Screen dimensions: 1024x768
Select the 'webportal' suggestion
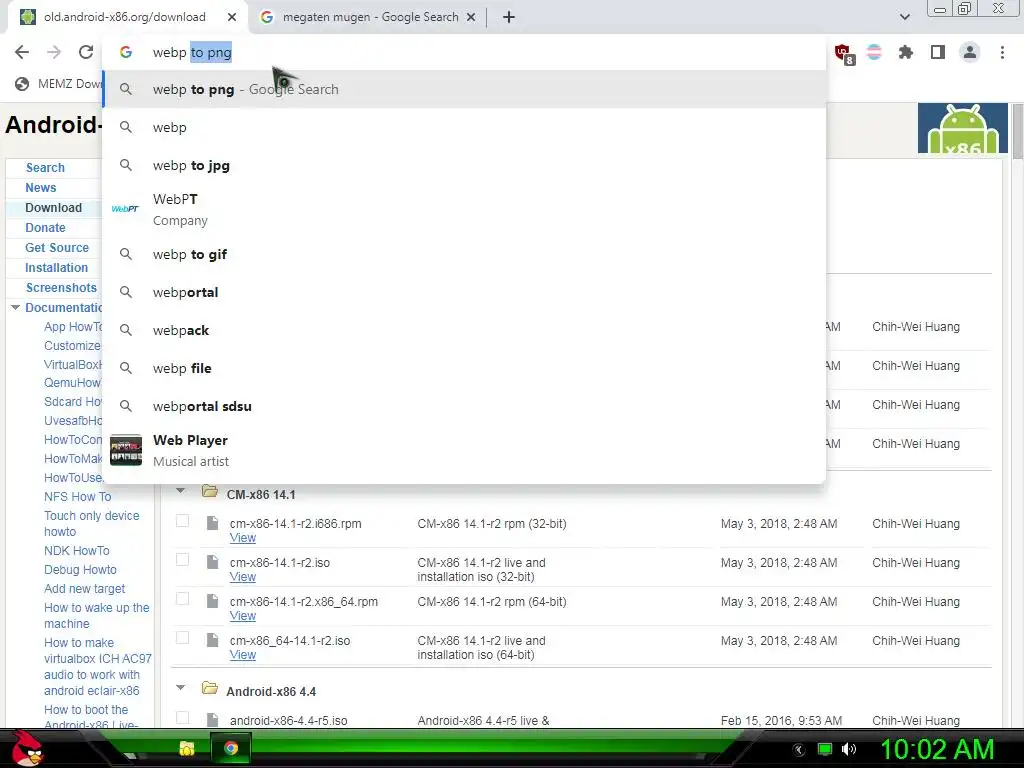[x=464, y=292]
